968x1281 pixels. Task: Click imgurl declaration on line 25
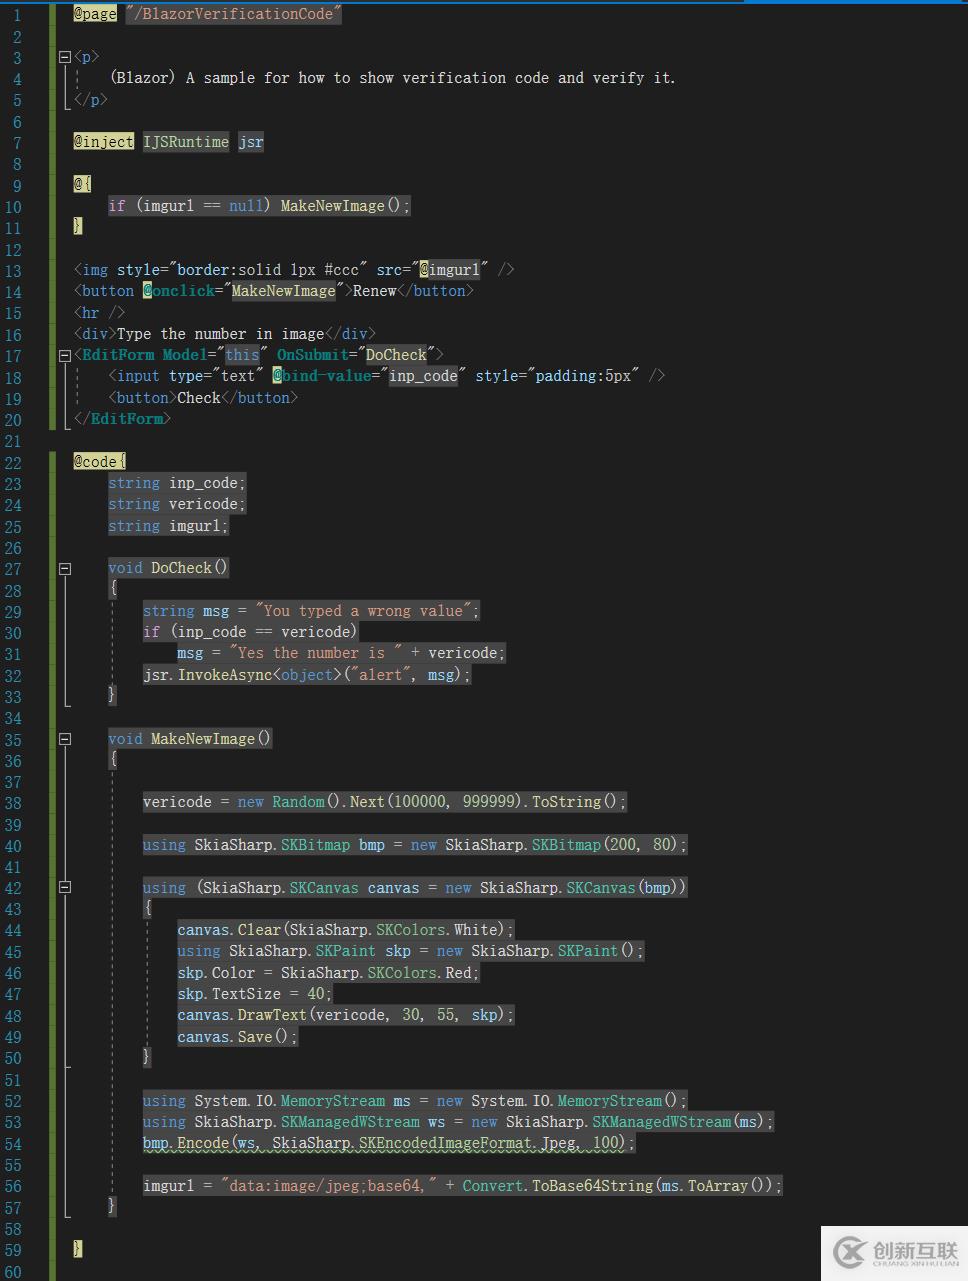point(194,526)
